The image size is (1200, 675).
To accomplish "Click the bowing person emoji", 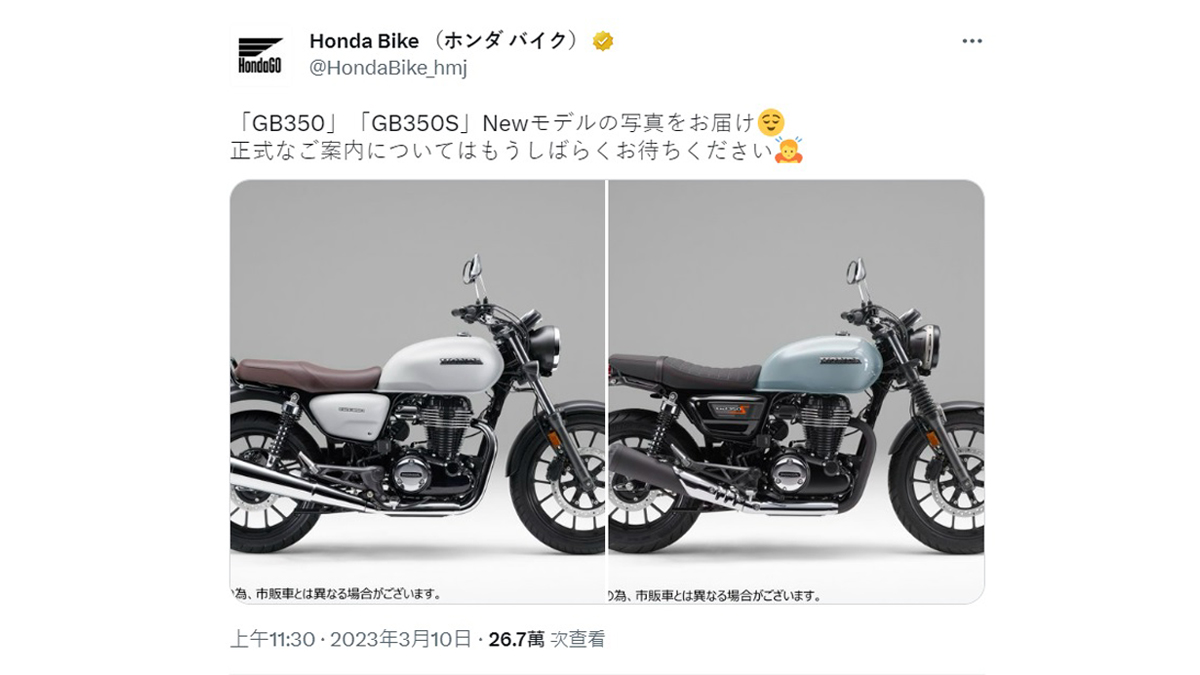I will coord(789,152).
